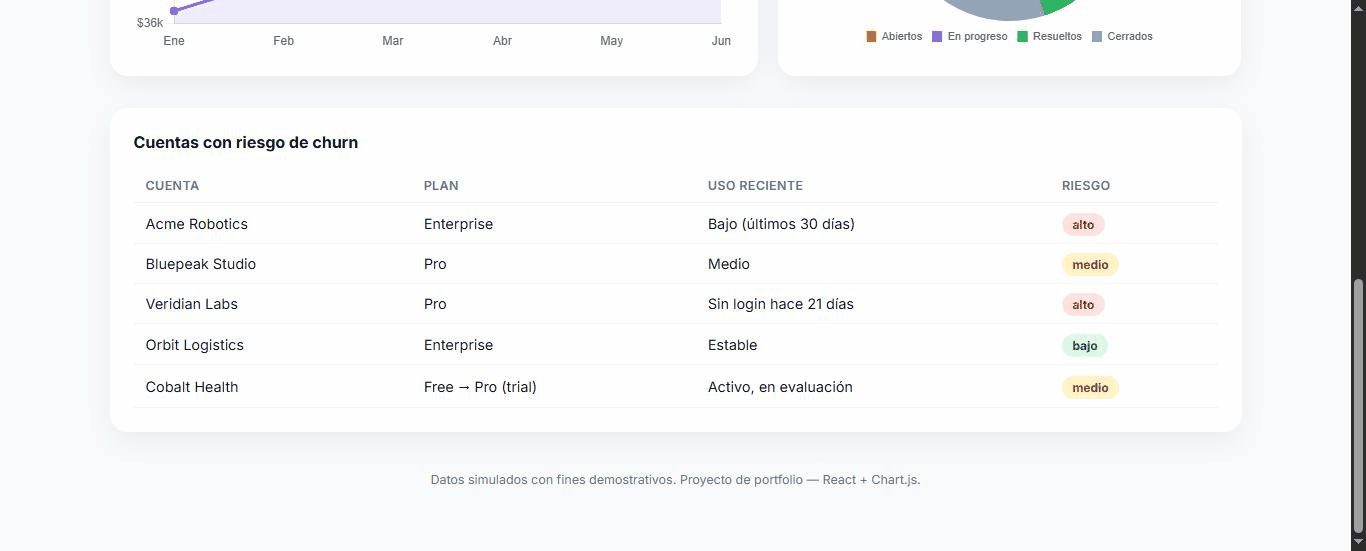Click Bajo (últimos 30 días) usage cell
1366x551 pixels.
pyautogui.click(x=781, y=224)
